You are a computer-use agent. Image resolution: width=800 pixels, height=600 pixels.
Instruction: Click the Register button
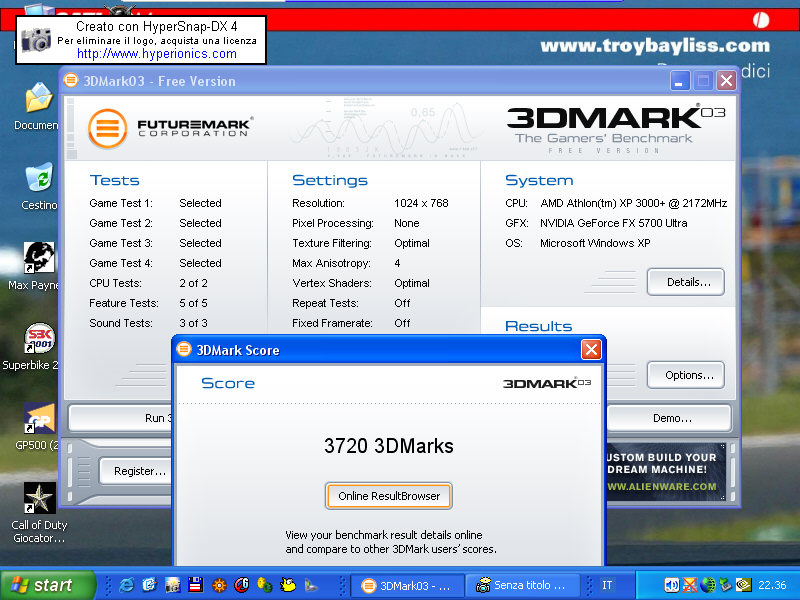[x=136, y=471]
